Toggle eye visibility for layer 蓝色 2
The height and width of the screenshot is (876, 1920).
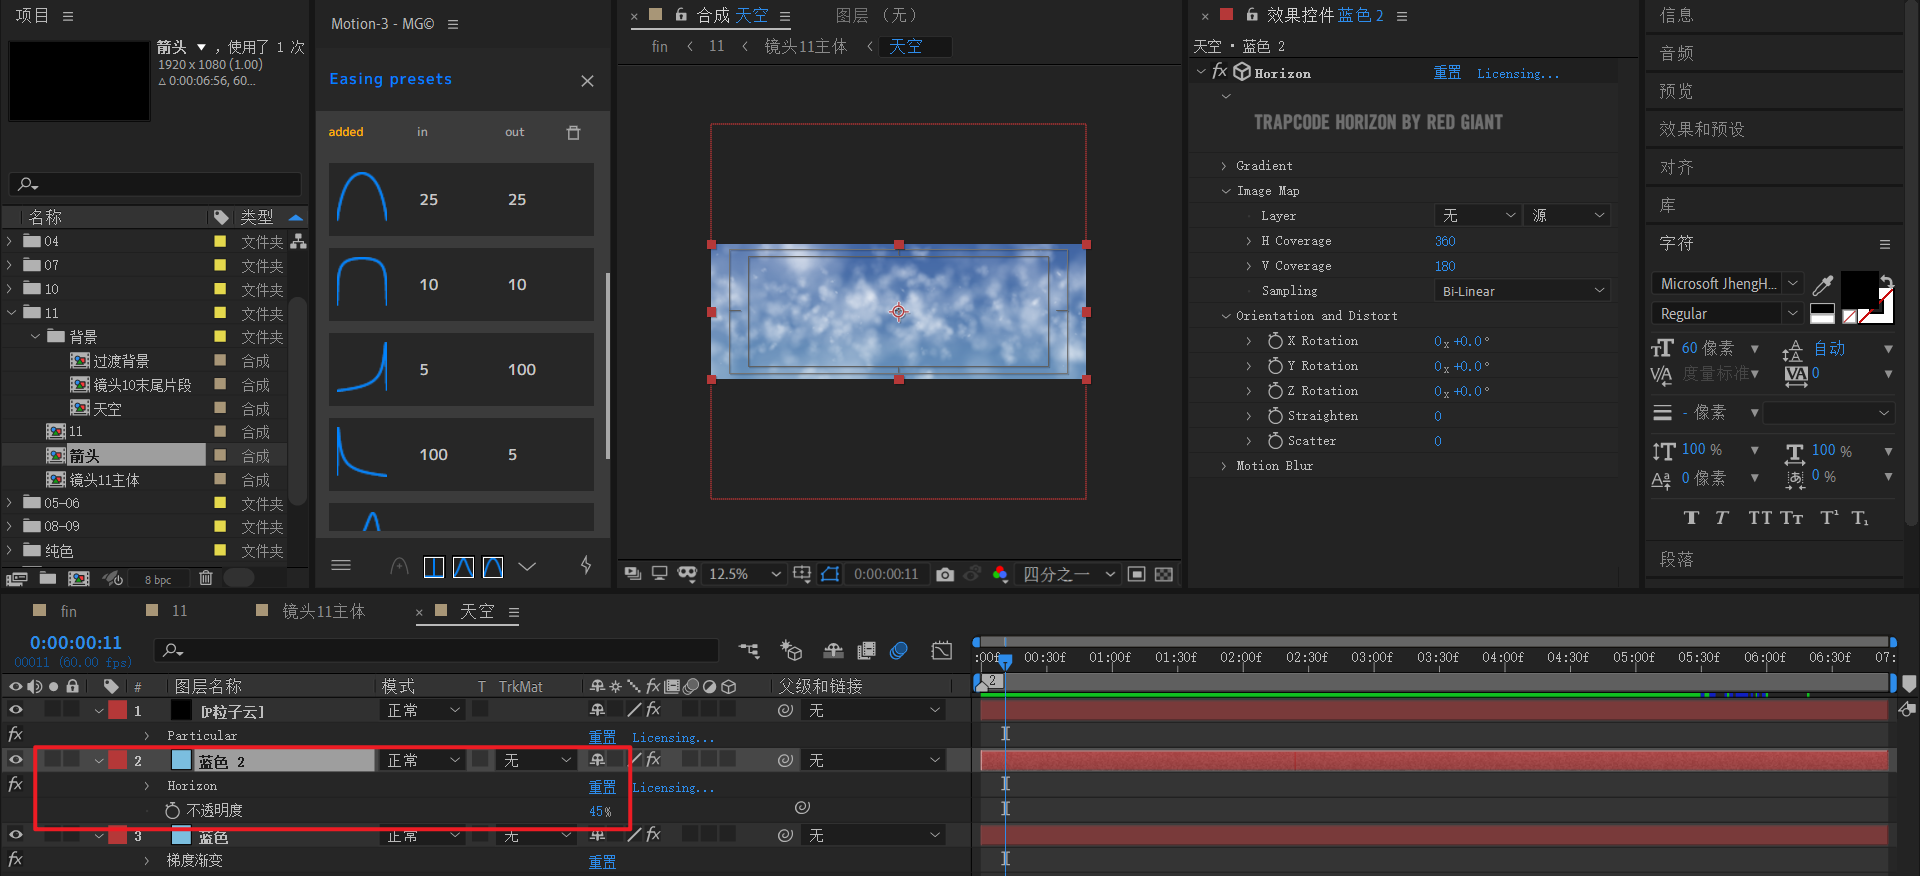(x=15, y=760)
